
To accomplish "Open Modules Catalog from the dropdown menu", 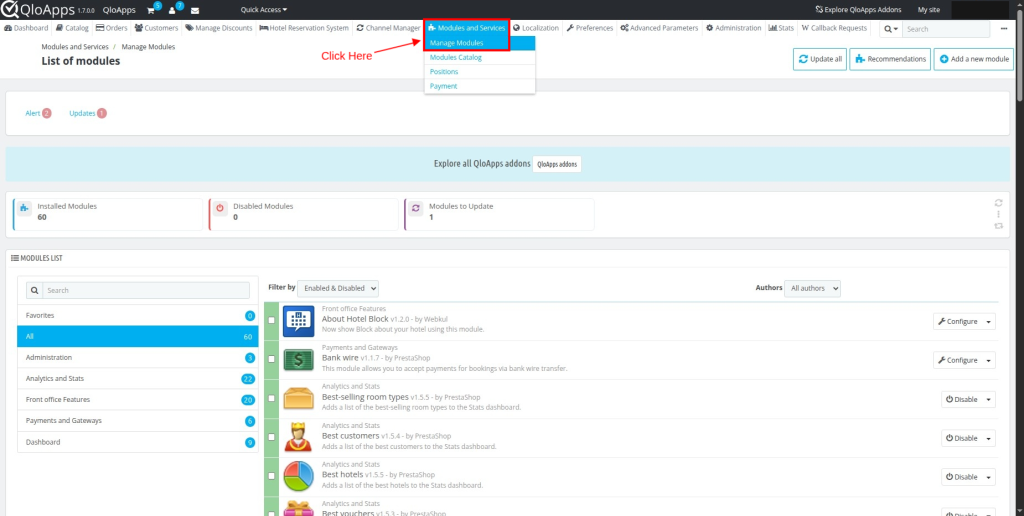I will 456,58.
